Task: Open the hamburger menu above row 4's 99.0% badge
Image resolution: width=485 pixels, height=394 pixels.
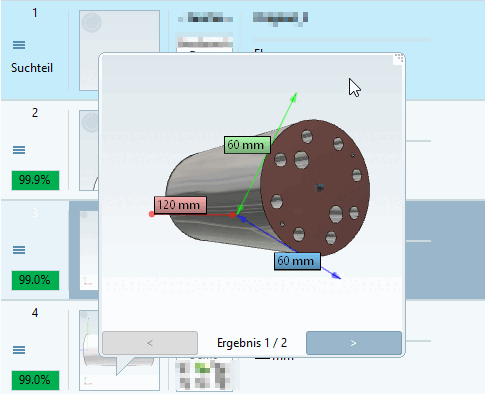Action: 19,350
